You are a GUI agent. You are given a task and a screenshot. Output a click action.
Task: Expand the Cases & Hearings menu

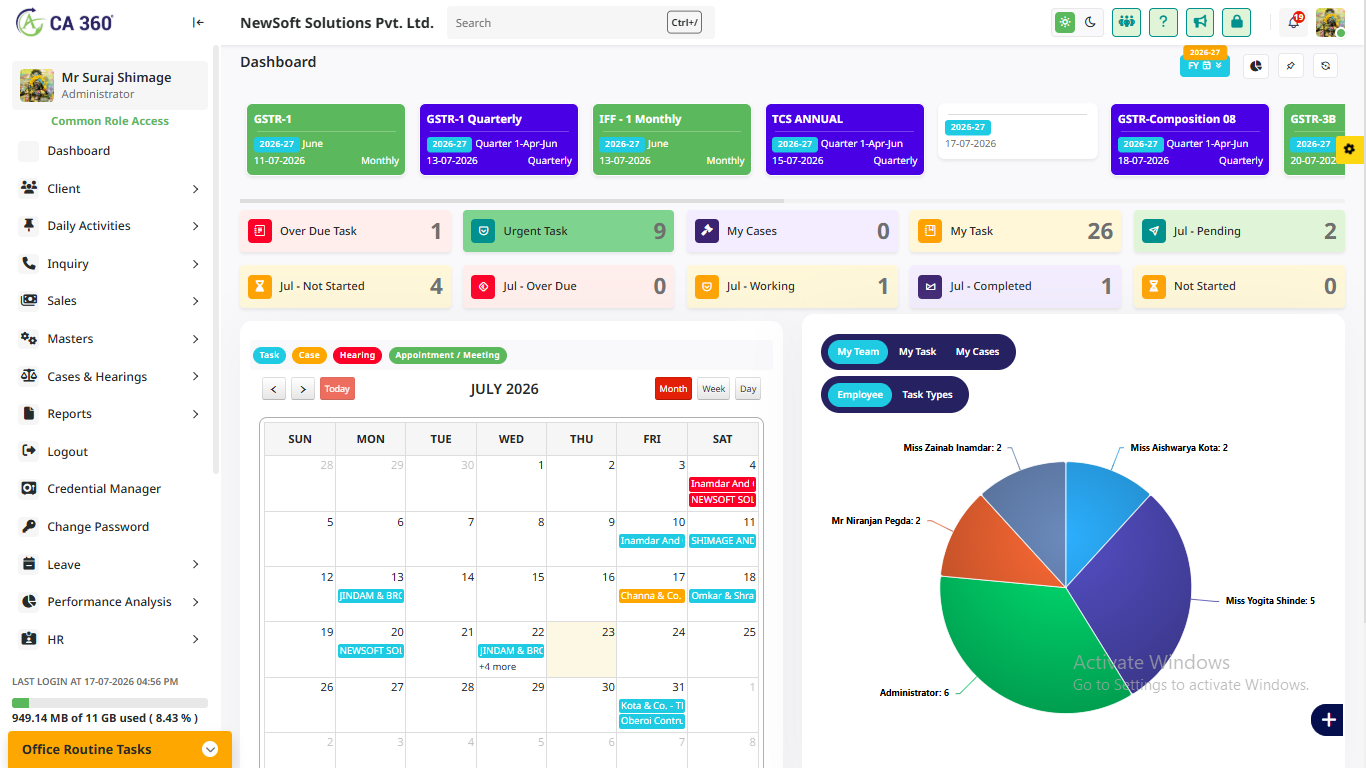(110, 377)
